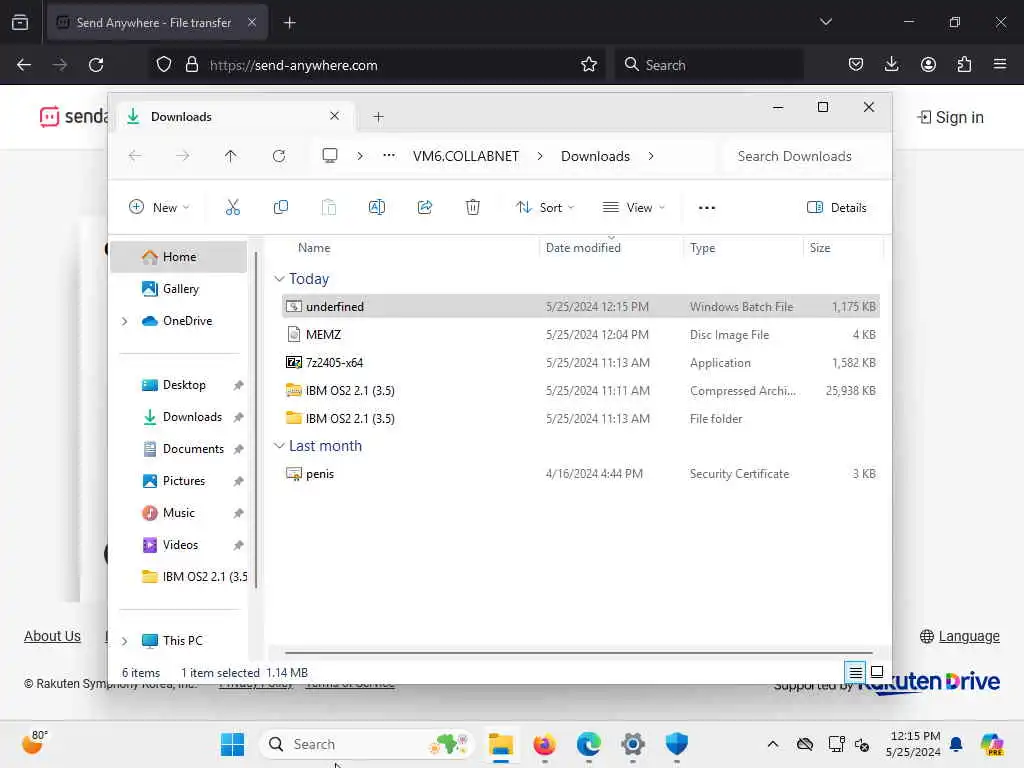Collapse the Today file group
This screenshot has height=768, width=1024.
pyautogui.click(x=279, y=279)
